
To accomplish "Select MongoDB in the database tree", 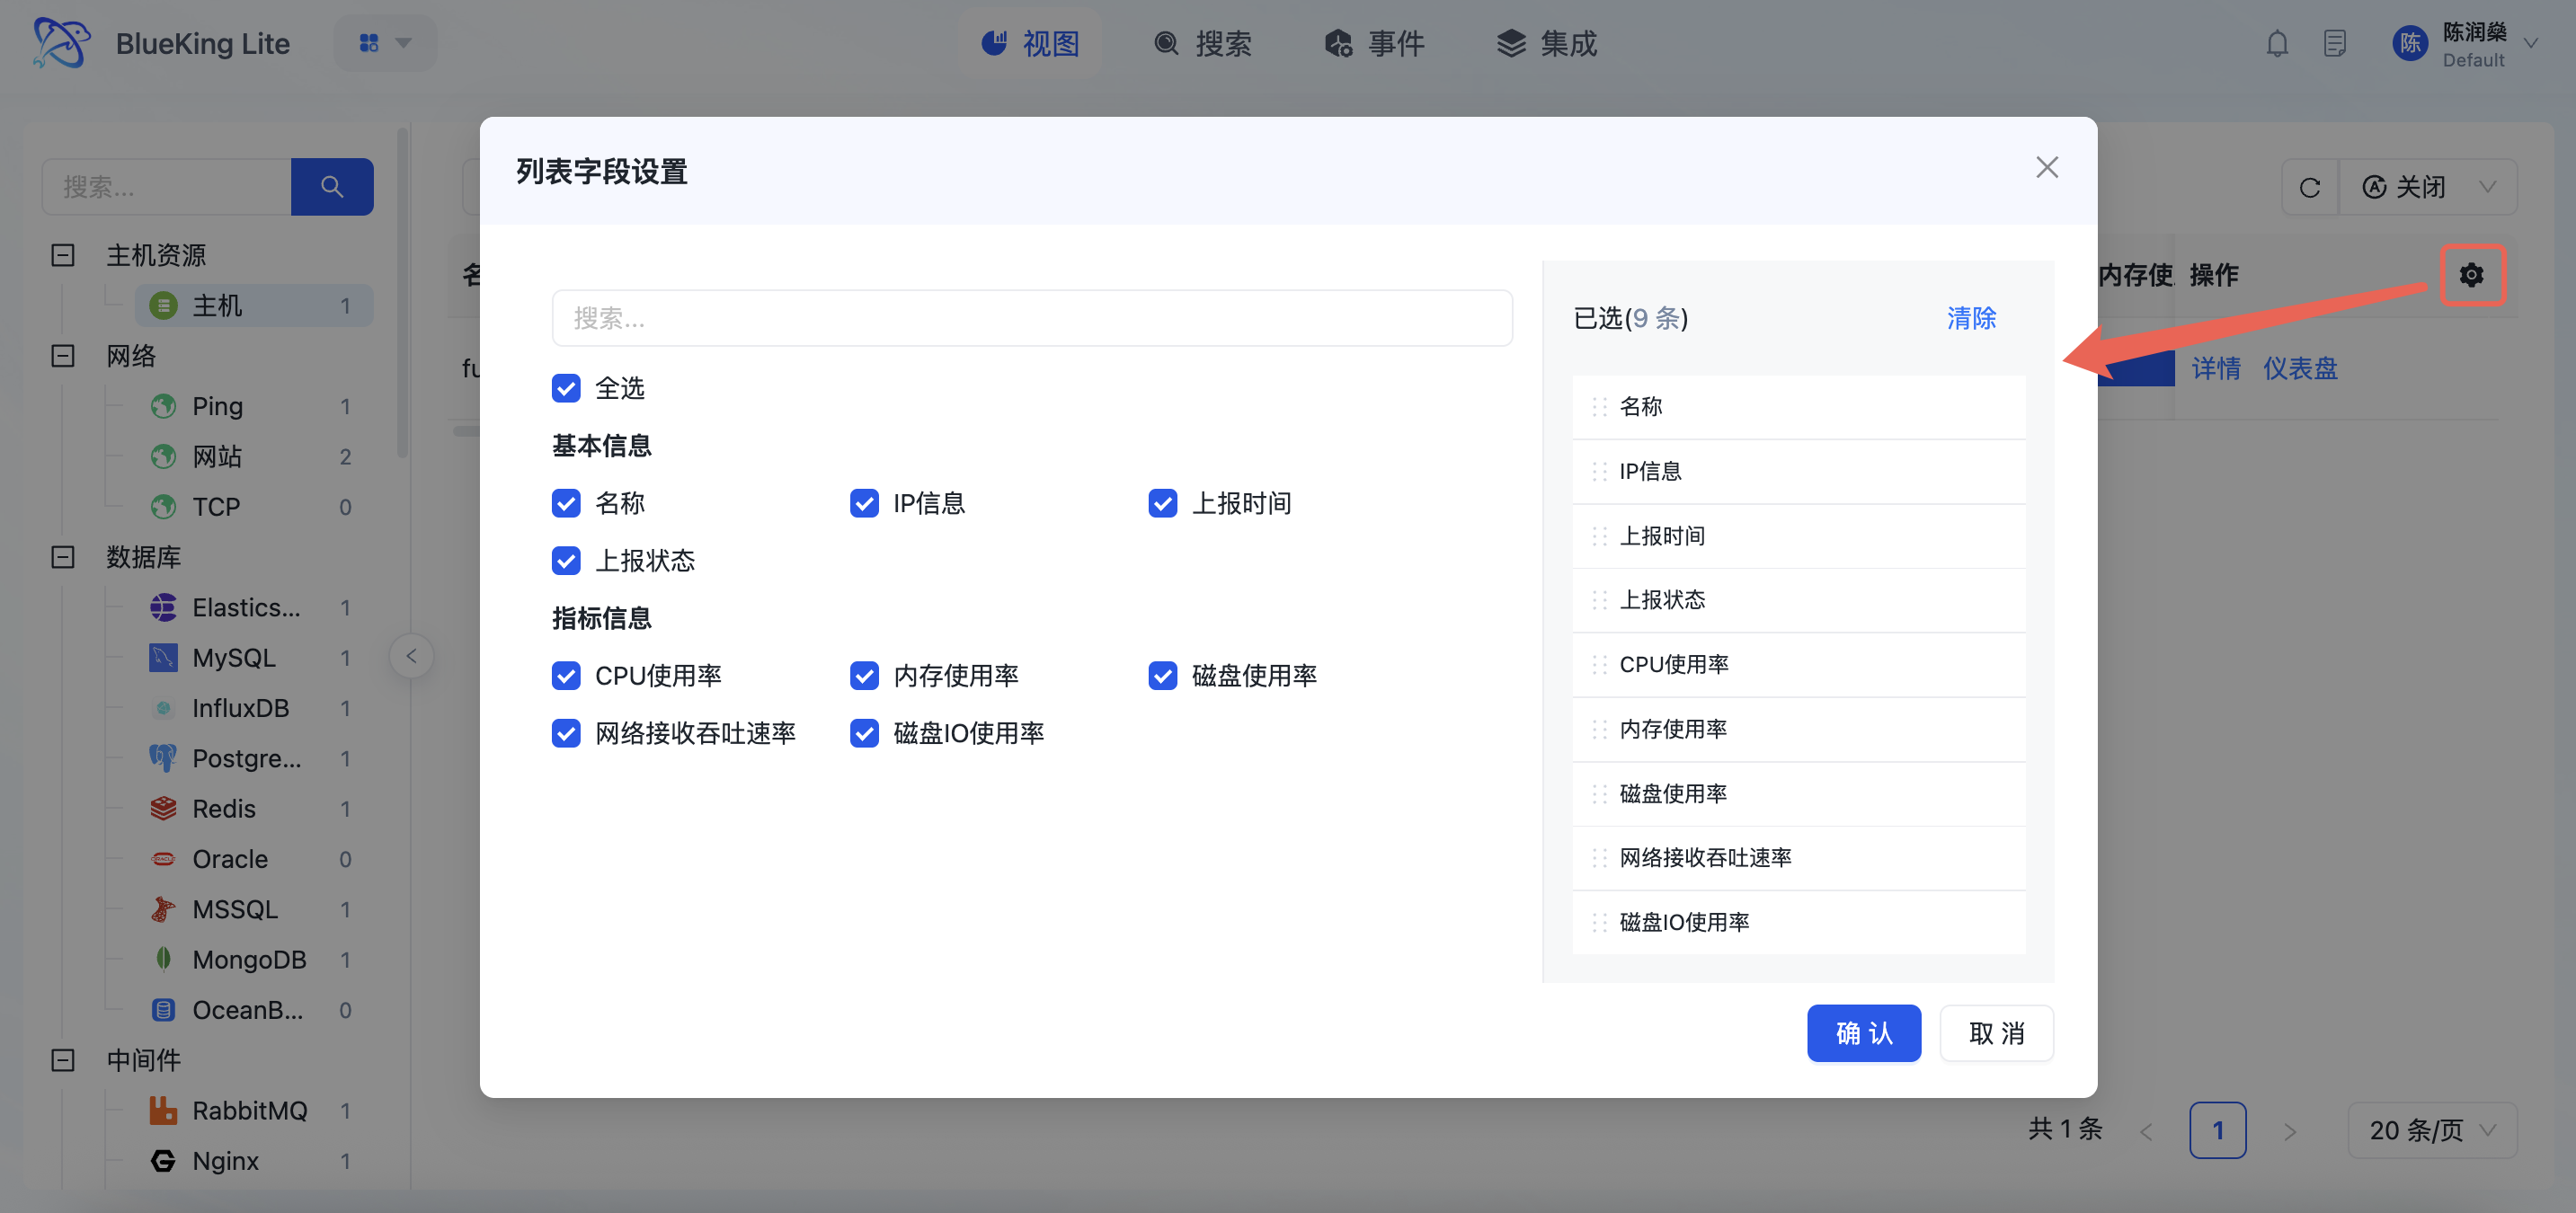I will tap(249, 959).
